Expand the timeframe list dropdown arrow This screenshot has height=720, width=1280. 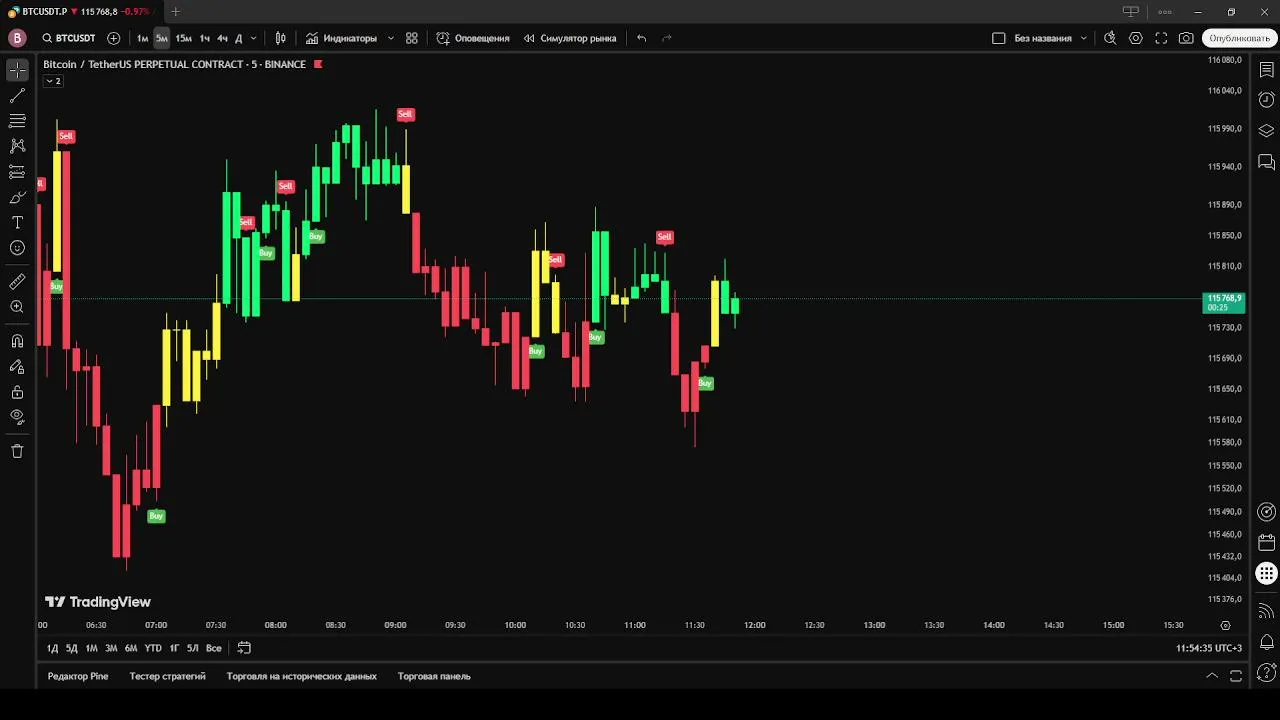[253, 38]
